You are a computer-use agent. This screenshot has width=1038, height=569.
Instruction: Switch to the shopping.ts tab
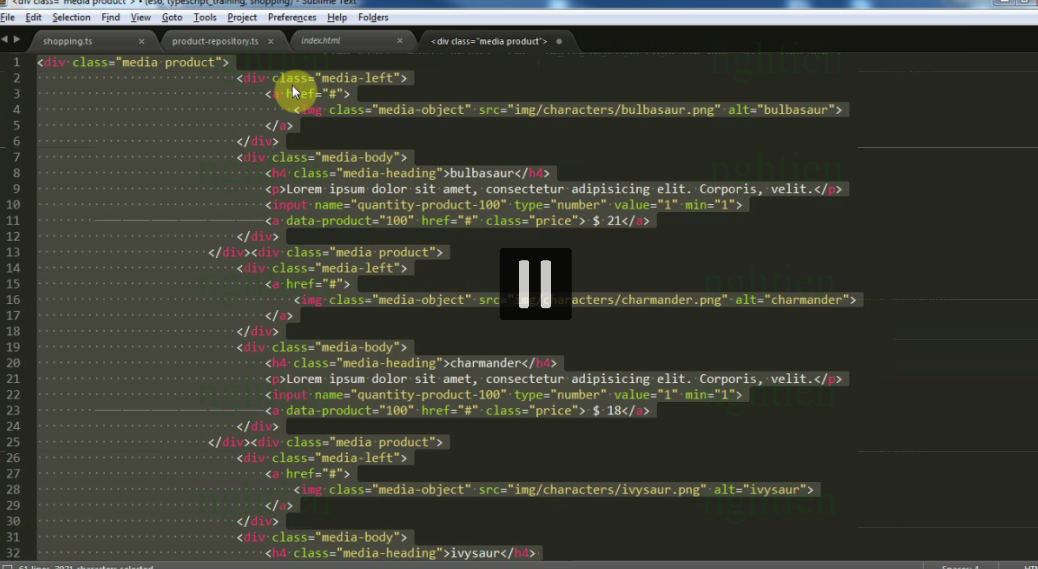pos(67,41)
